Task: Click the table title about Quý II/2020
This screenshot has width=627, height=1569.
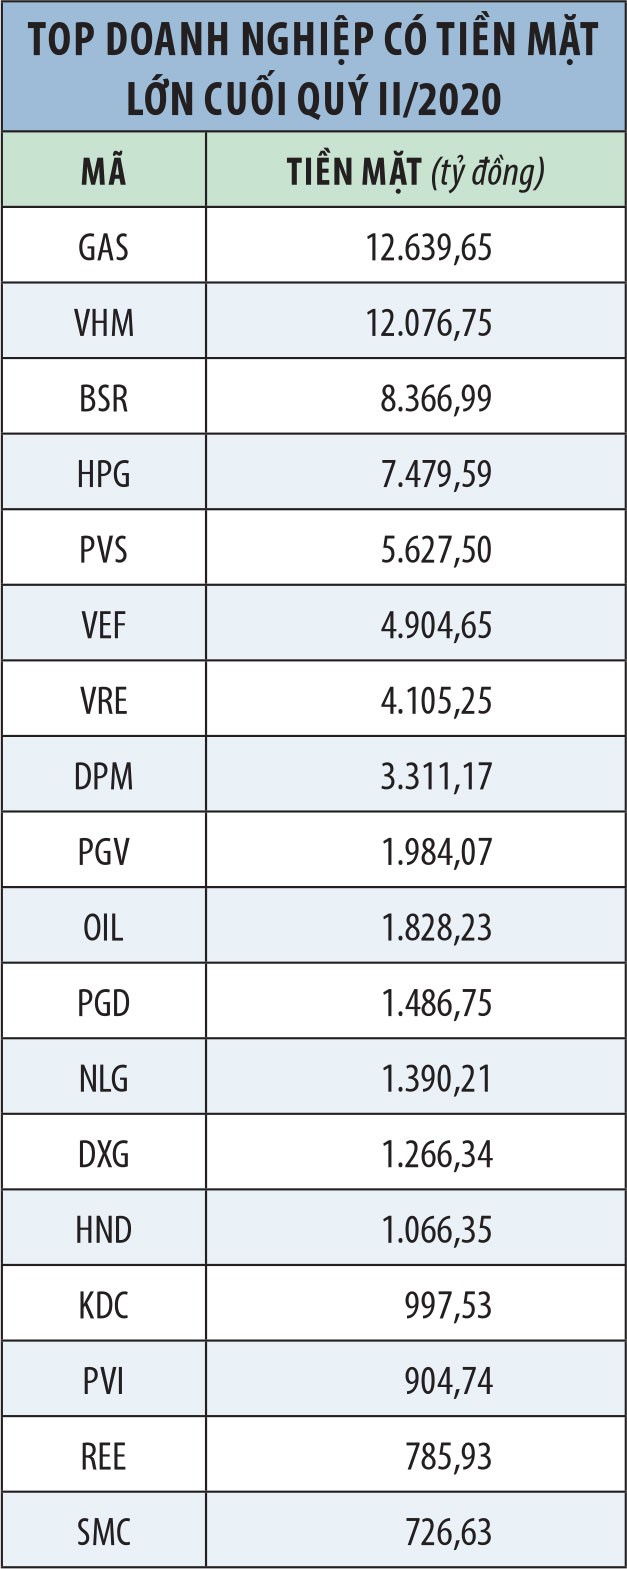Action: point(313,68)
